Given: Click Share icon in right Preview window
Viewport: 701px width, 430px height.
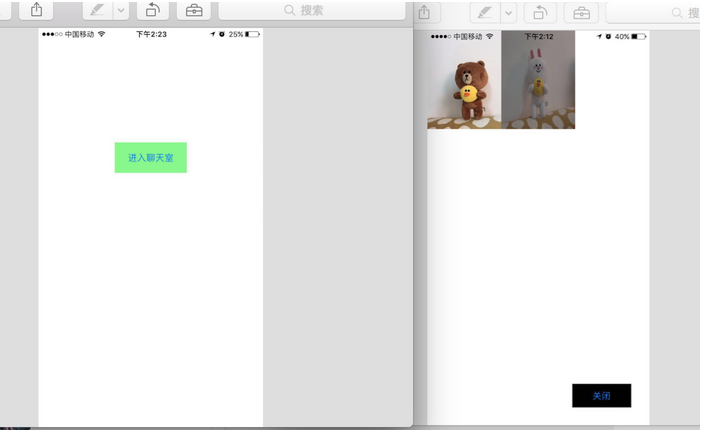Looking at the screenshot, I should 425,13.
